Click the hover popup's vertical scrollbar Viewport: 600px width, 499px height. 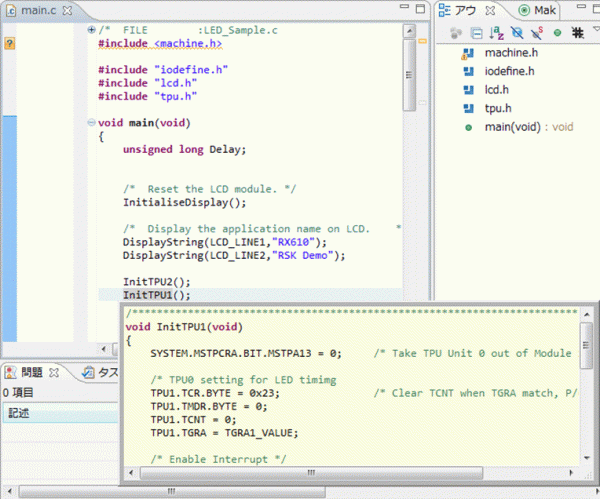click(x=586, y=345)
